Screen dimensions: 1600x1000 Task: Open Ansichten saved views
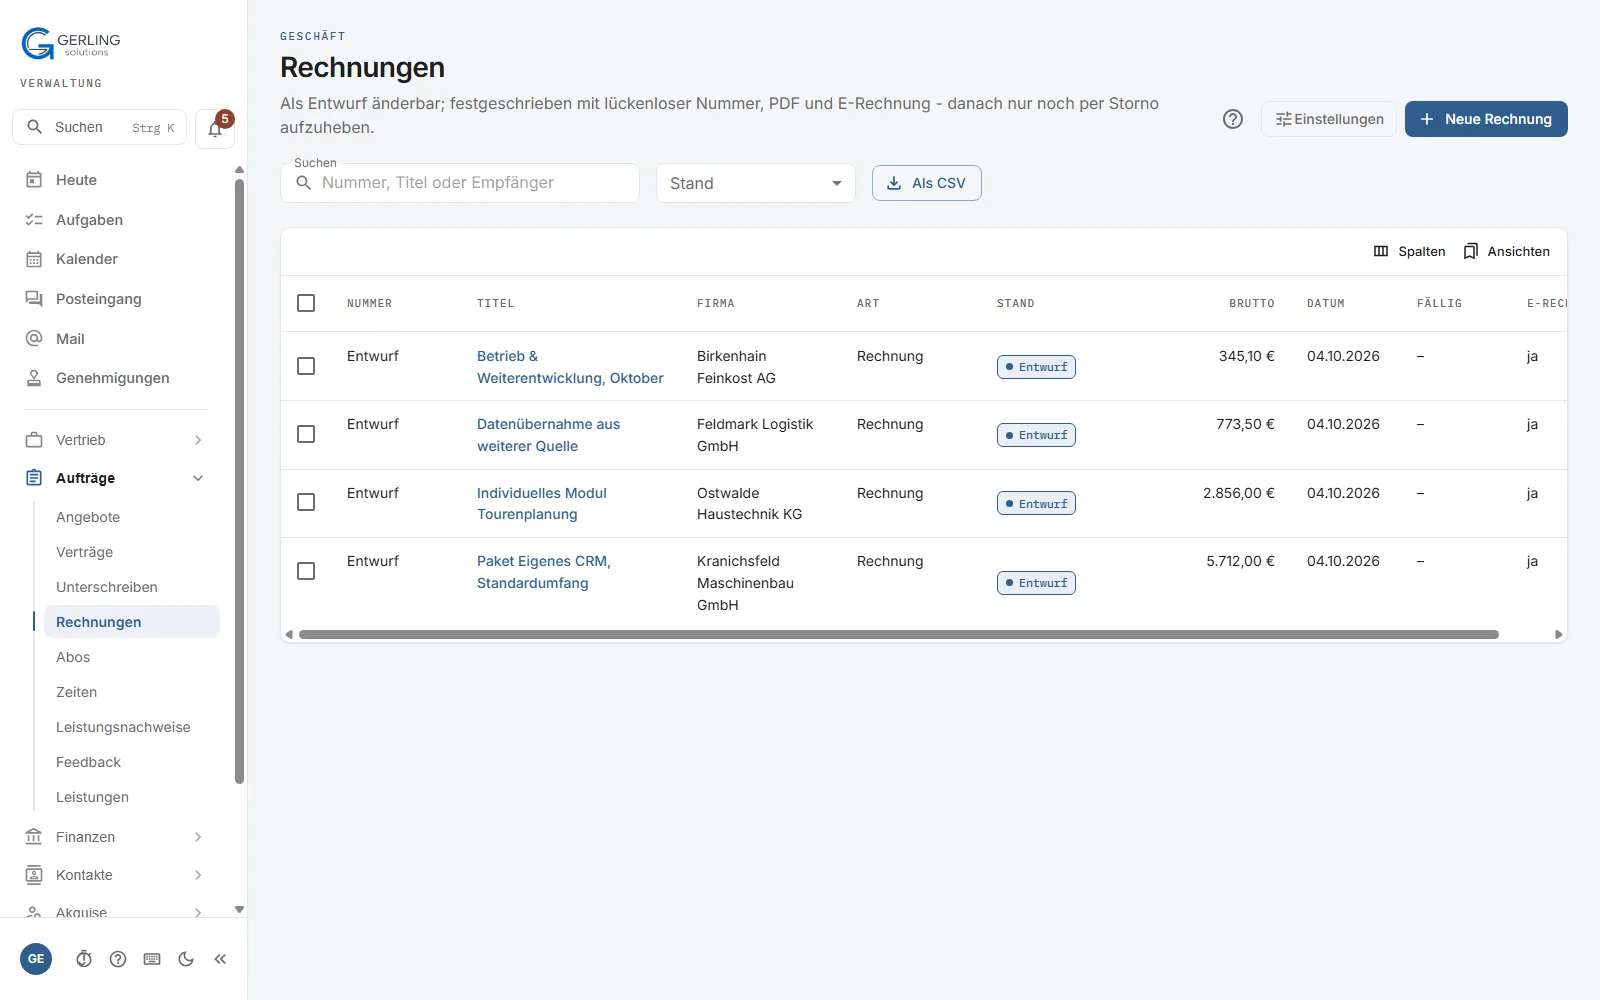1506,251
